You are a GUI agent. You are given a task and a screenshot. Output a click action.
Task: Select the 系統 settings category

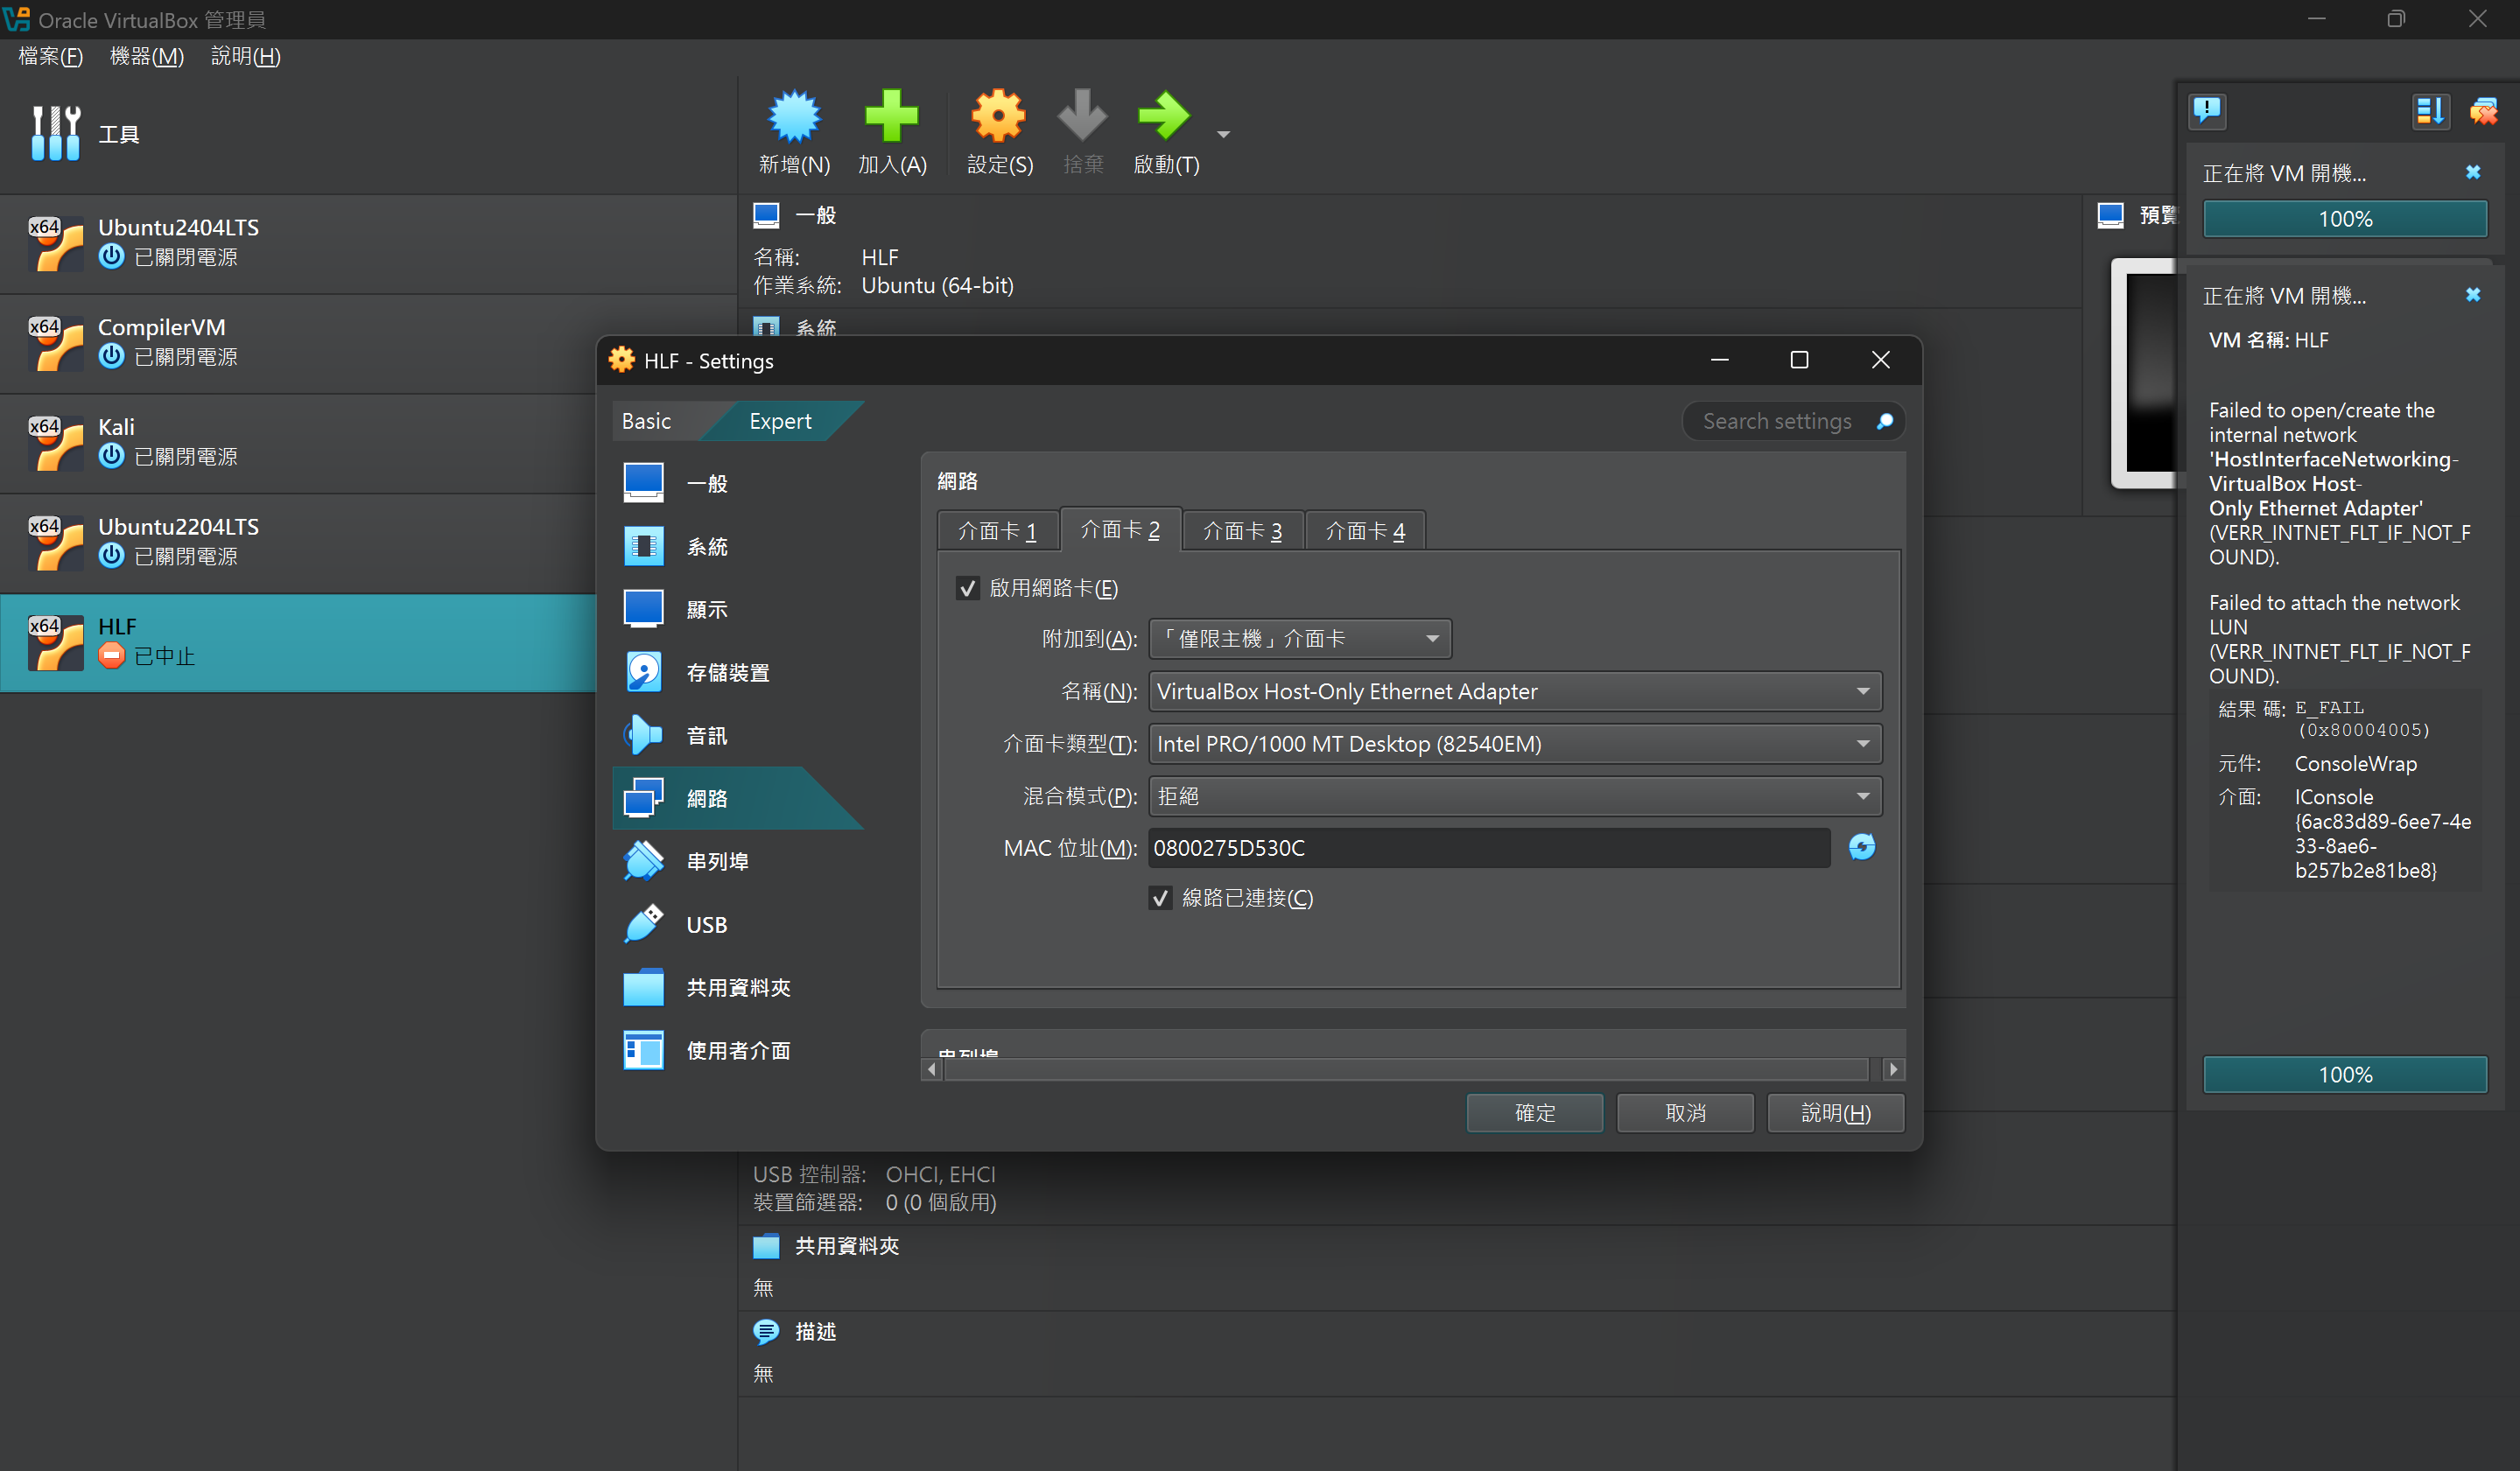click(738, 546)
